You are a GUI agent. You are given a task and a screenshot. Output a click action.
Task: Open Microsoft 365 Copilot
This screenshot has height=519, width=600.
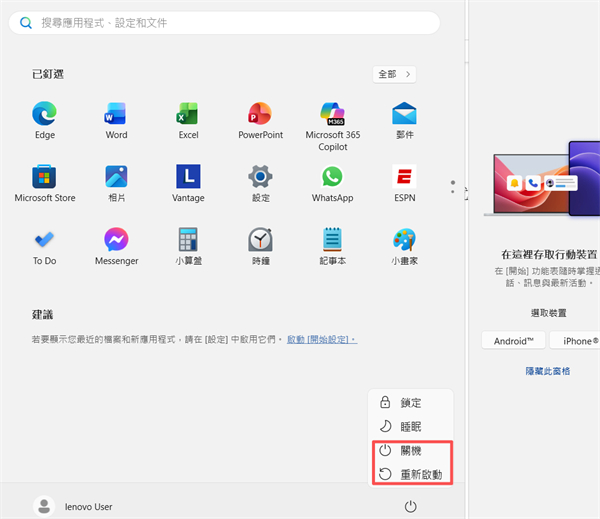tap(333, 126)
